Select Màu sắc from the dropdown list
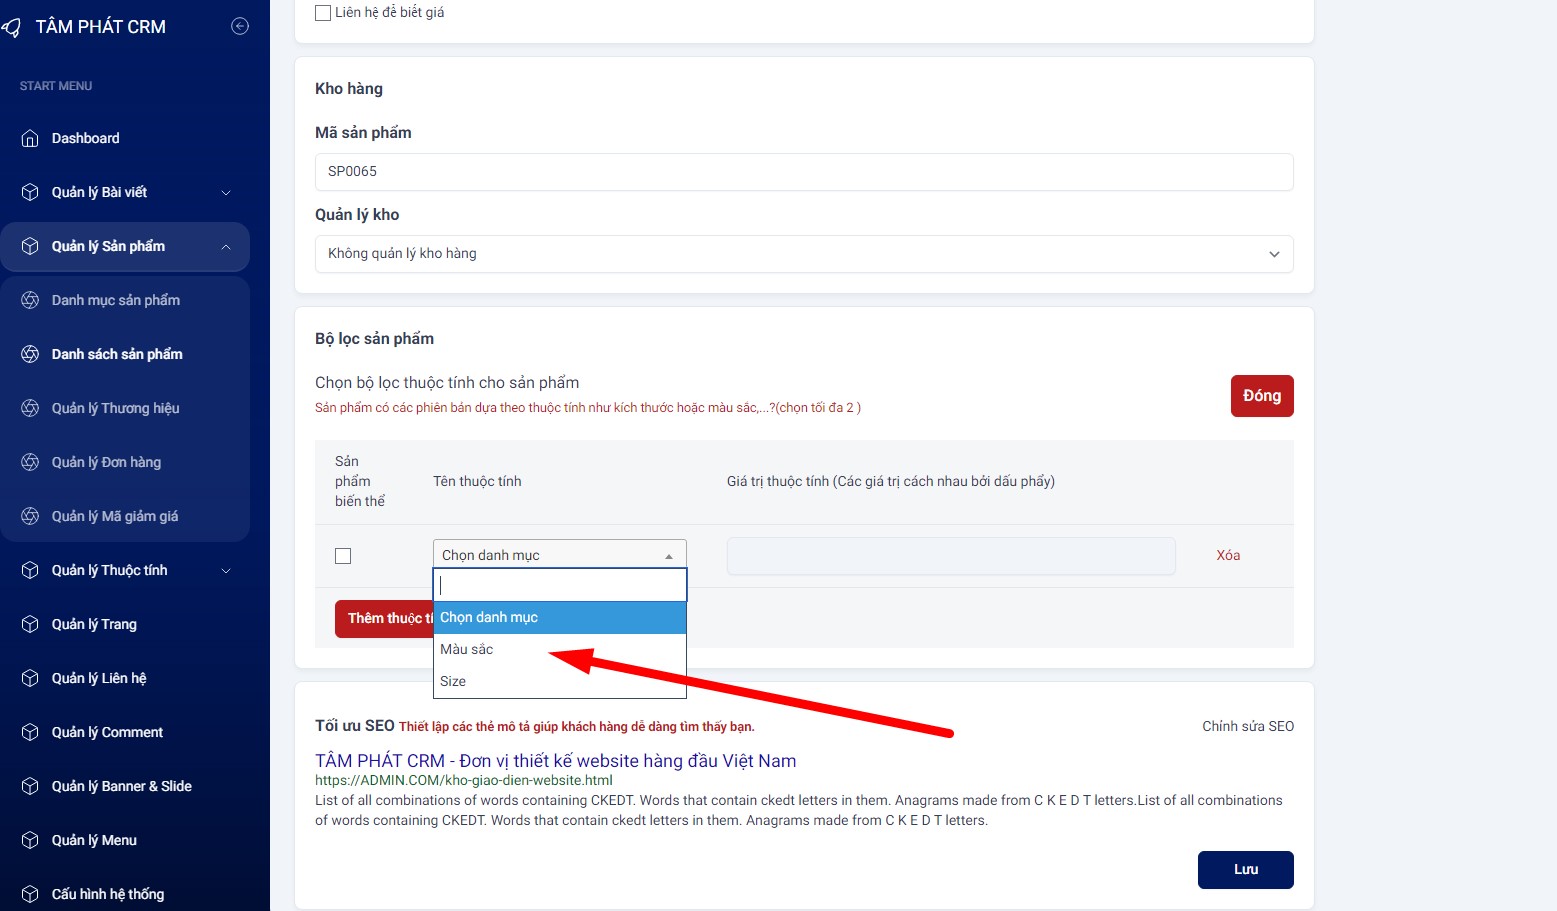This screenshot has height=911, width=1557. click(467, 650)
